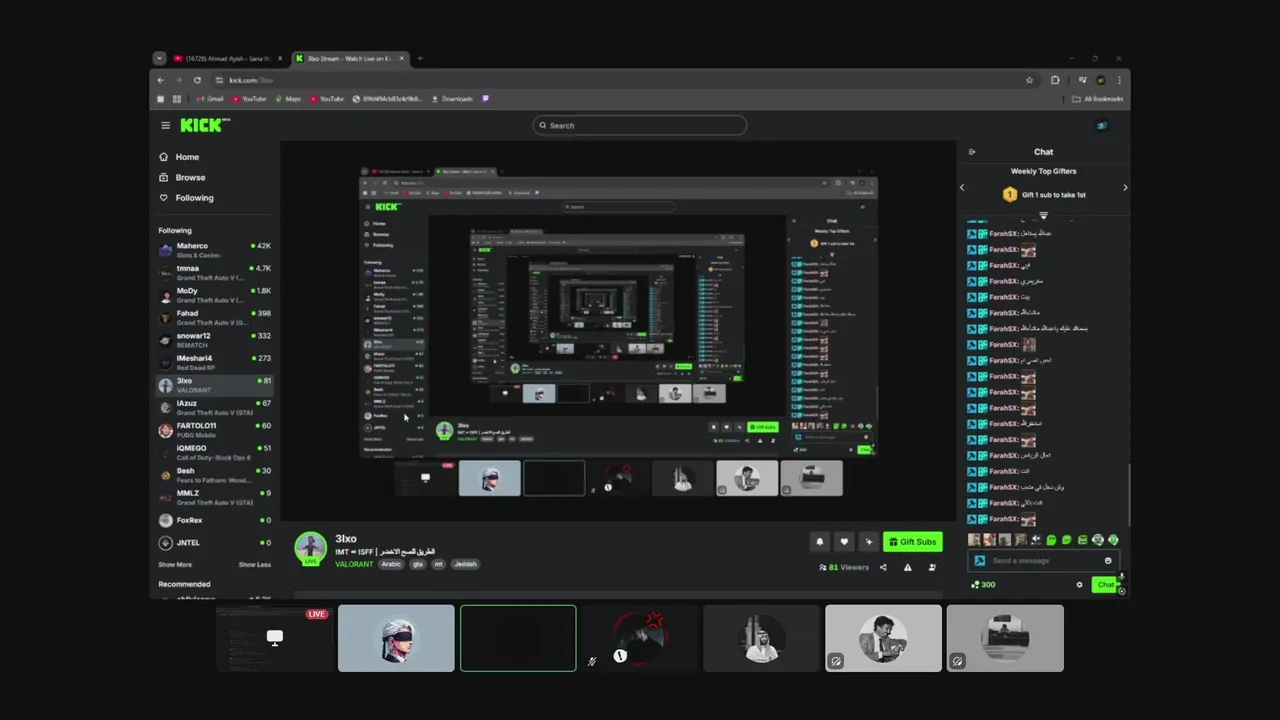Image resolution: width=1280 pixels, height=720 pixels.
Task: Collapse the list with Show Less
Action: 254,565
